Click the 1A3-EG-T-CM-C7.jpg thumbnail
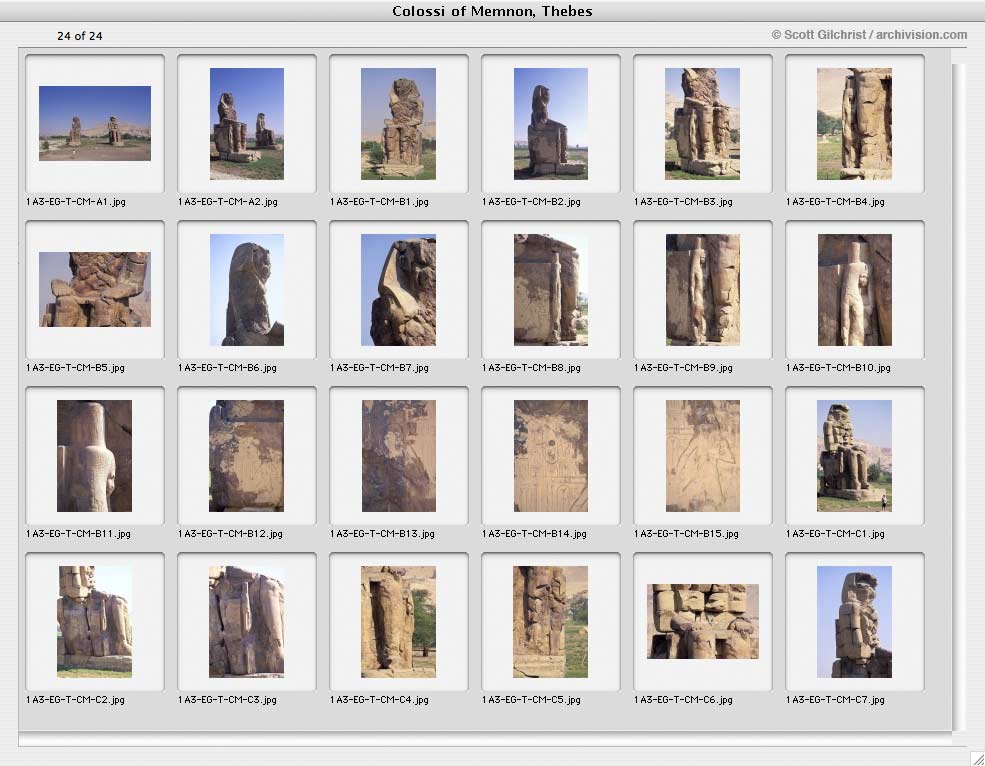The height and width of the screenshot is (766, 985). coord(854,621)
